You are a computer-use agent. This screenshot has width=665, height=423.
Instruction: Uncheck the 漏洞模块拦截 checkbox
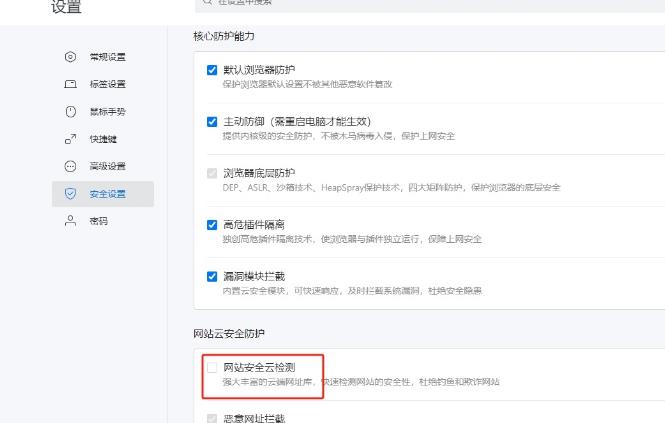pyautogui.click(x=212, y=277)
